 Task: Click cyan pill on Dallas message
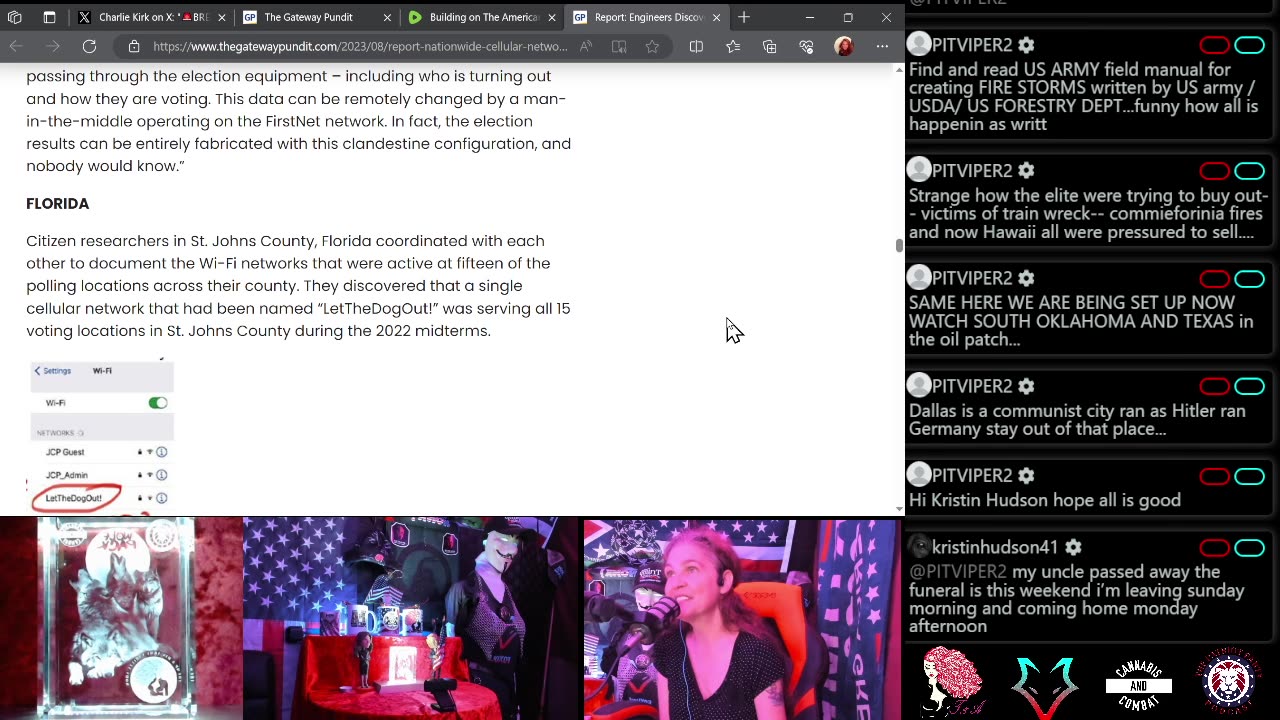1249,386
